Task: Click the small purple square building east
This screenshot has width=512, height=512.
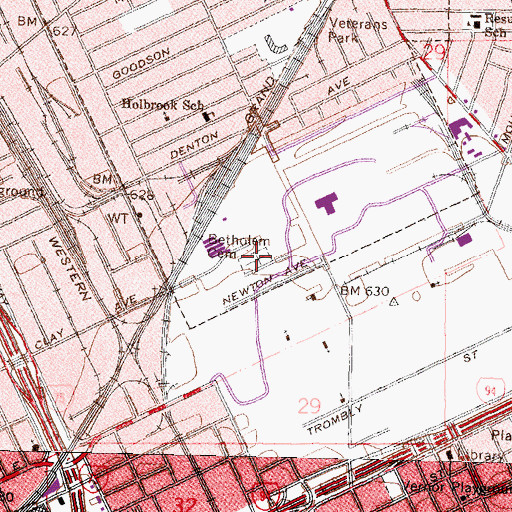Action: tap(465, 240)
